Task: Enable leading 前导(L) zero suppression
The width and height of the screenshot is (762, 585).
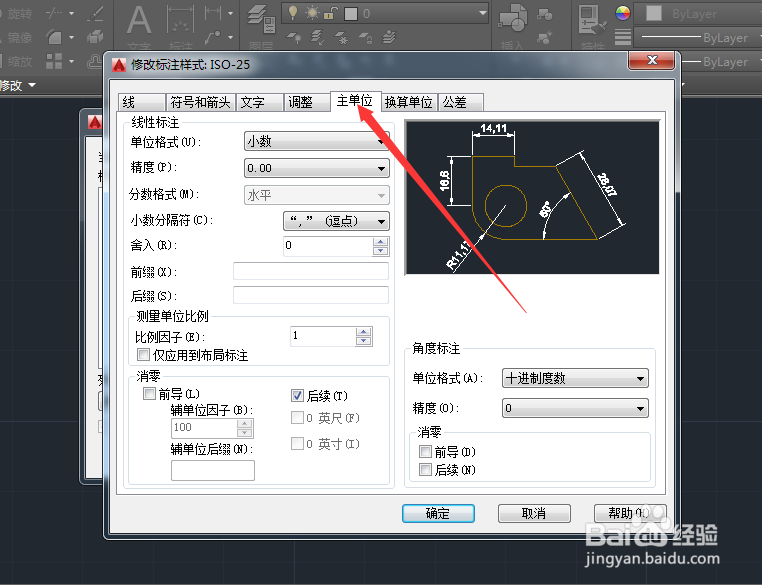Action: pos(149,393)
